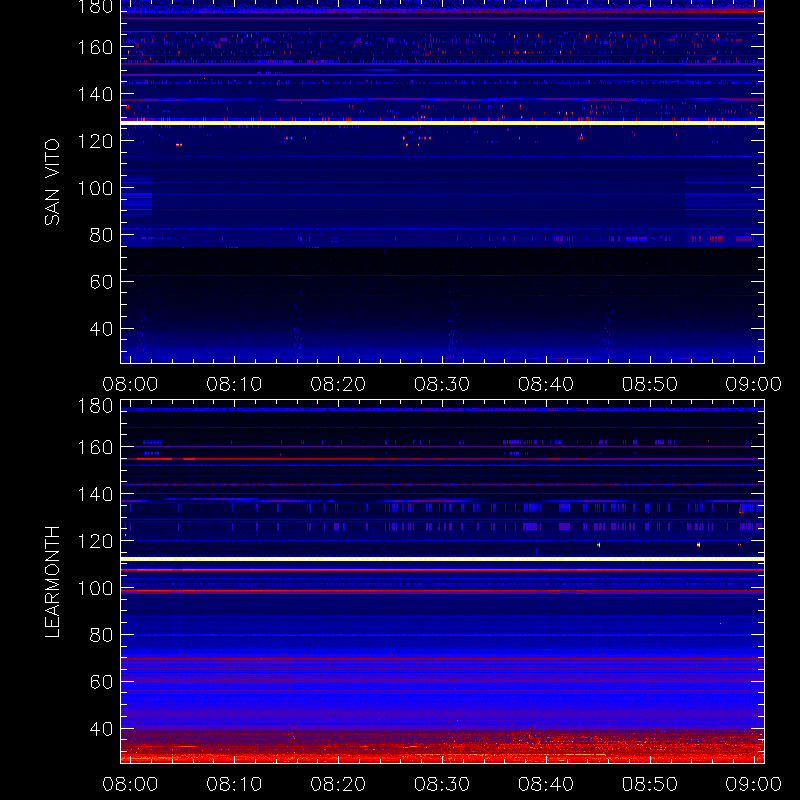Click the 08:20 time label under LEARMONTH plot
Viewport: 800px width, 800px height.
click(338, 784)
